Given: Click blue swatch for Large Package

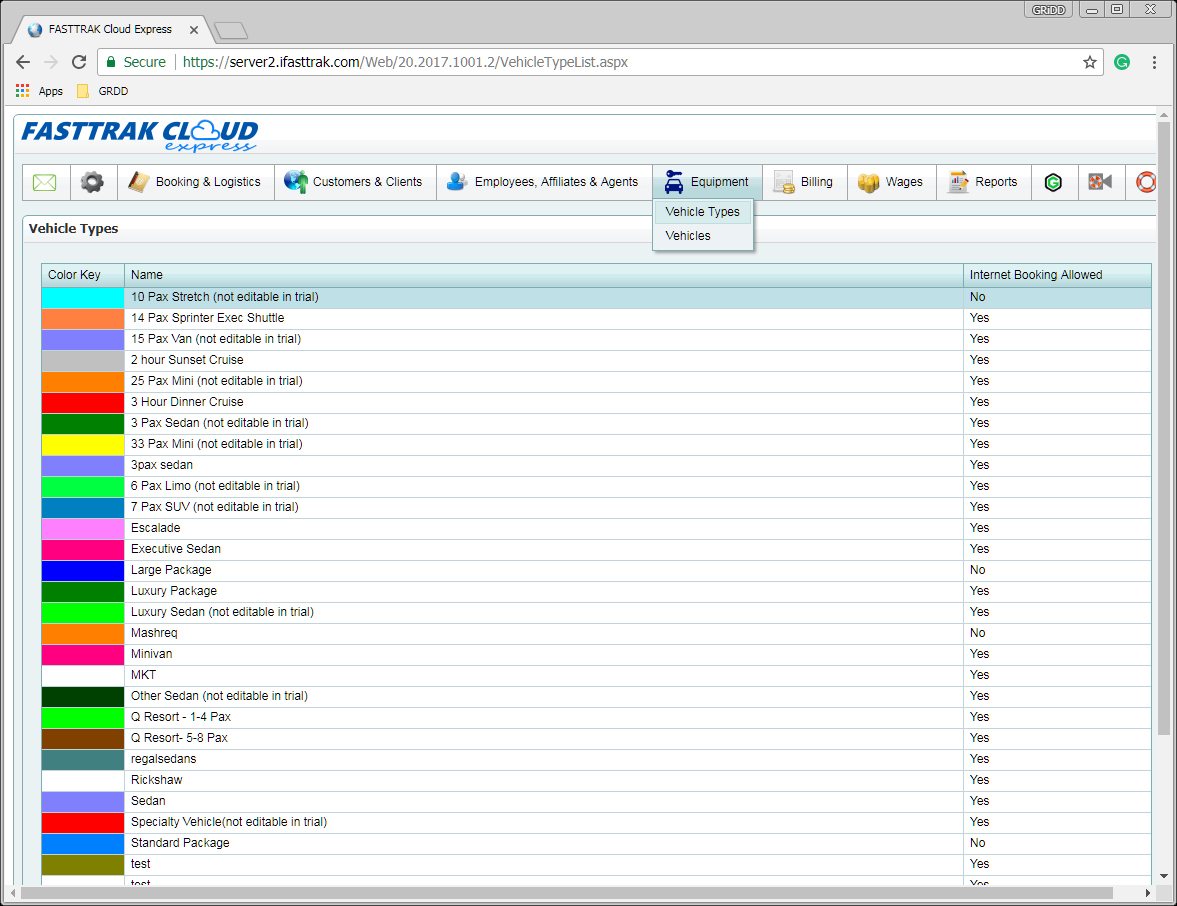Looking at the screenshot, I should pos(83,571).
